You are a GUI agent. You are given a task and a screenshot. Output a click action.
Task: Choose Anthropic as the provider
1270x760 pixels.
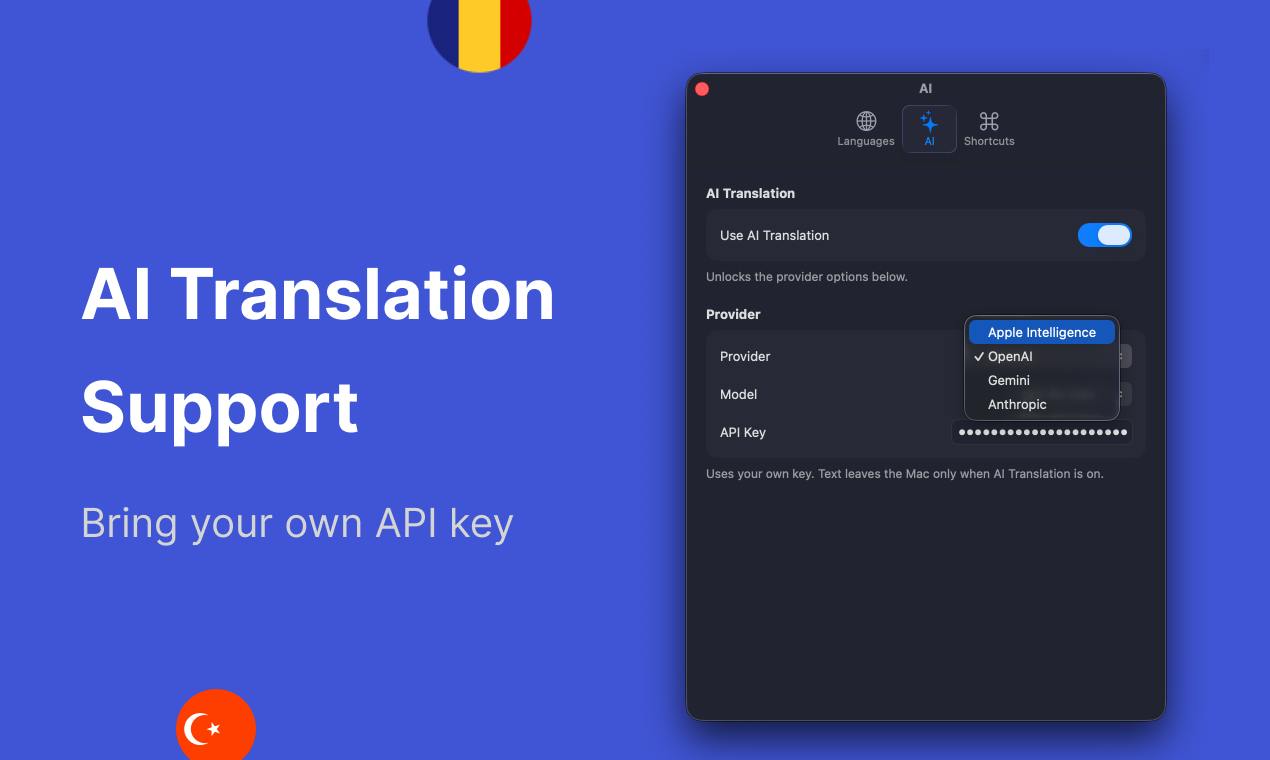tap(1042, 404)
